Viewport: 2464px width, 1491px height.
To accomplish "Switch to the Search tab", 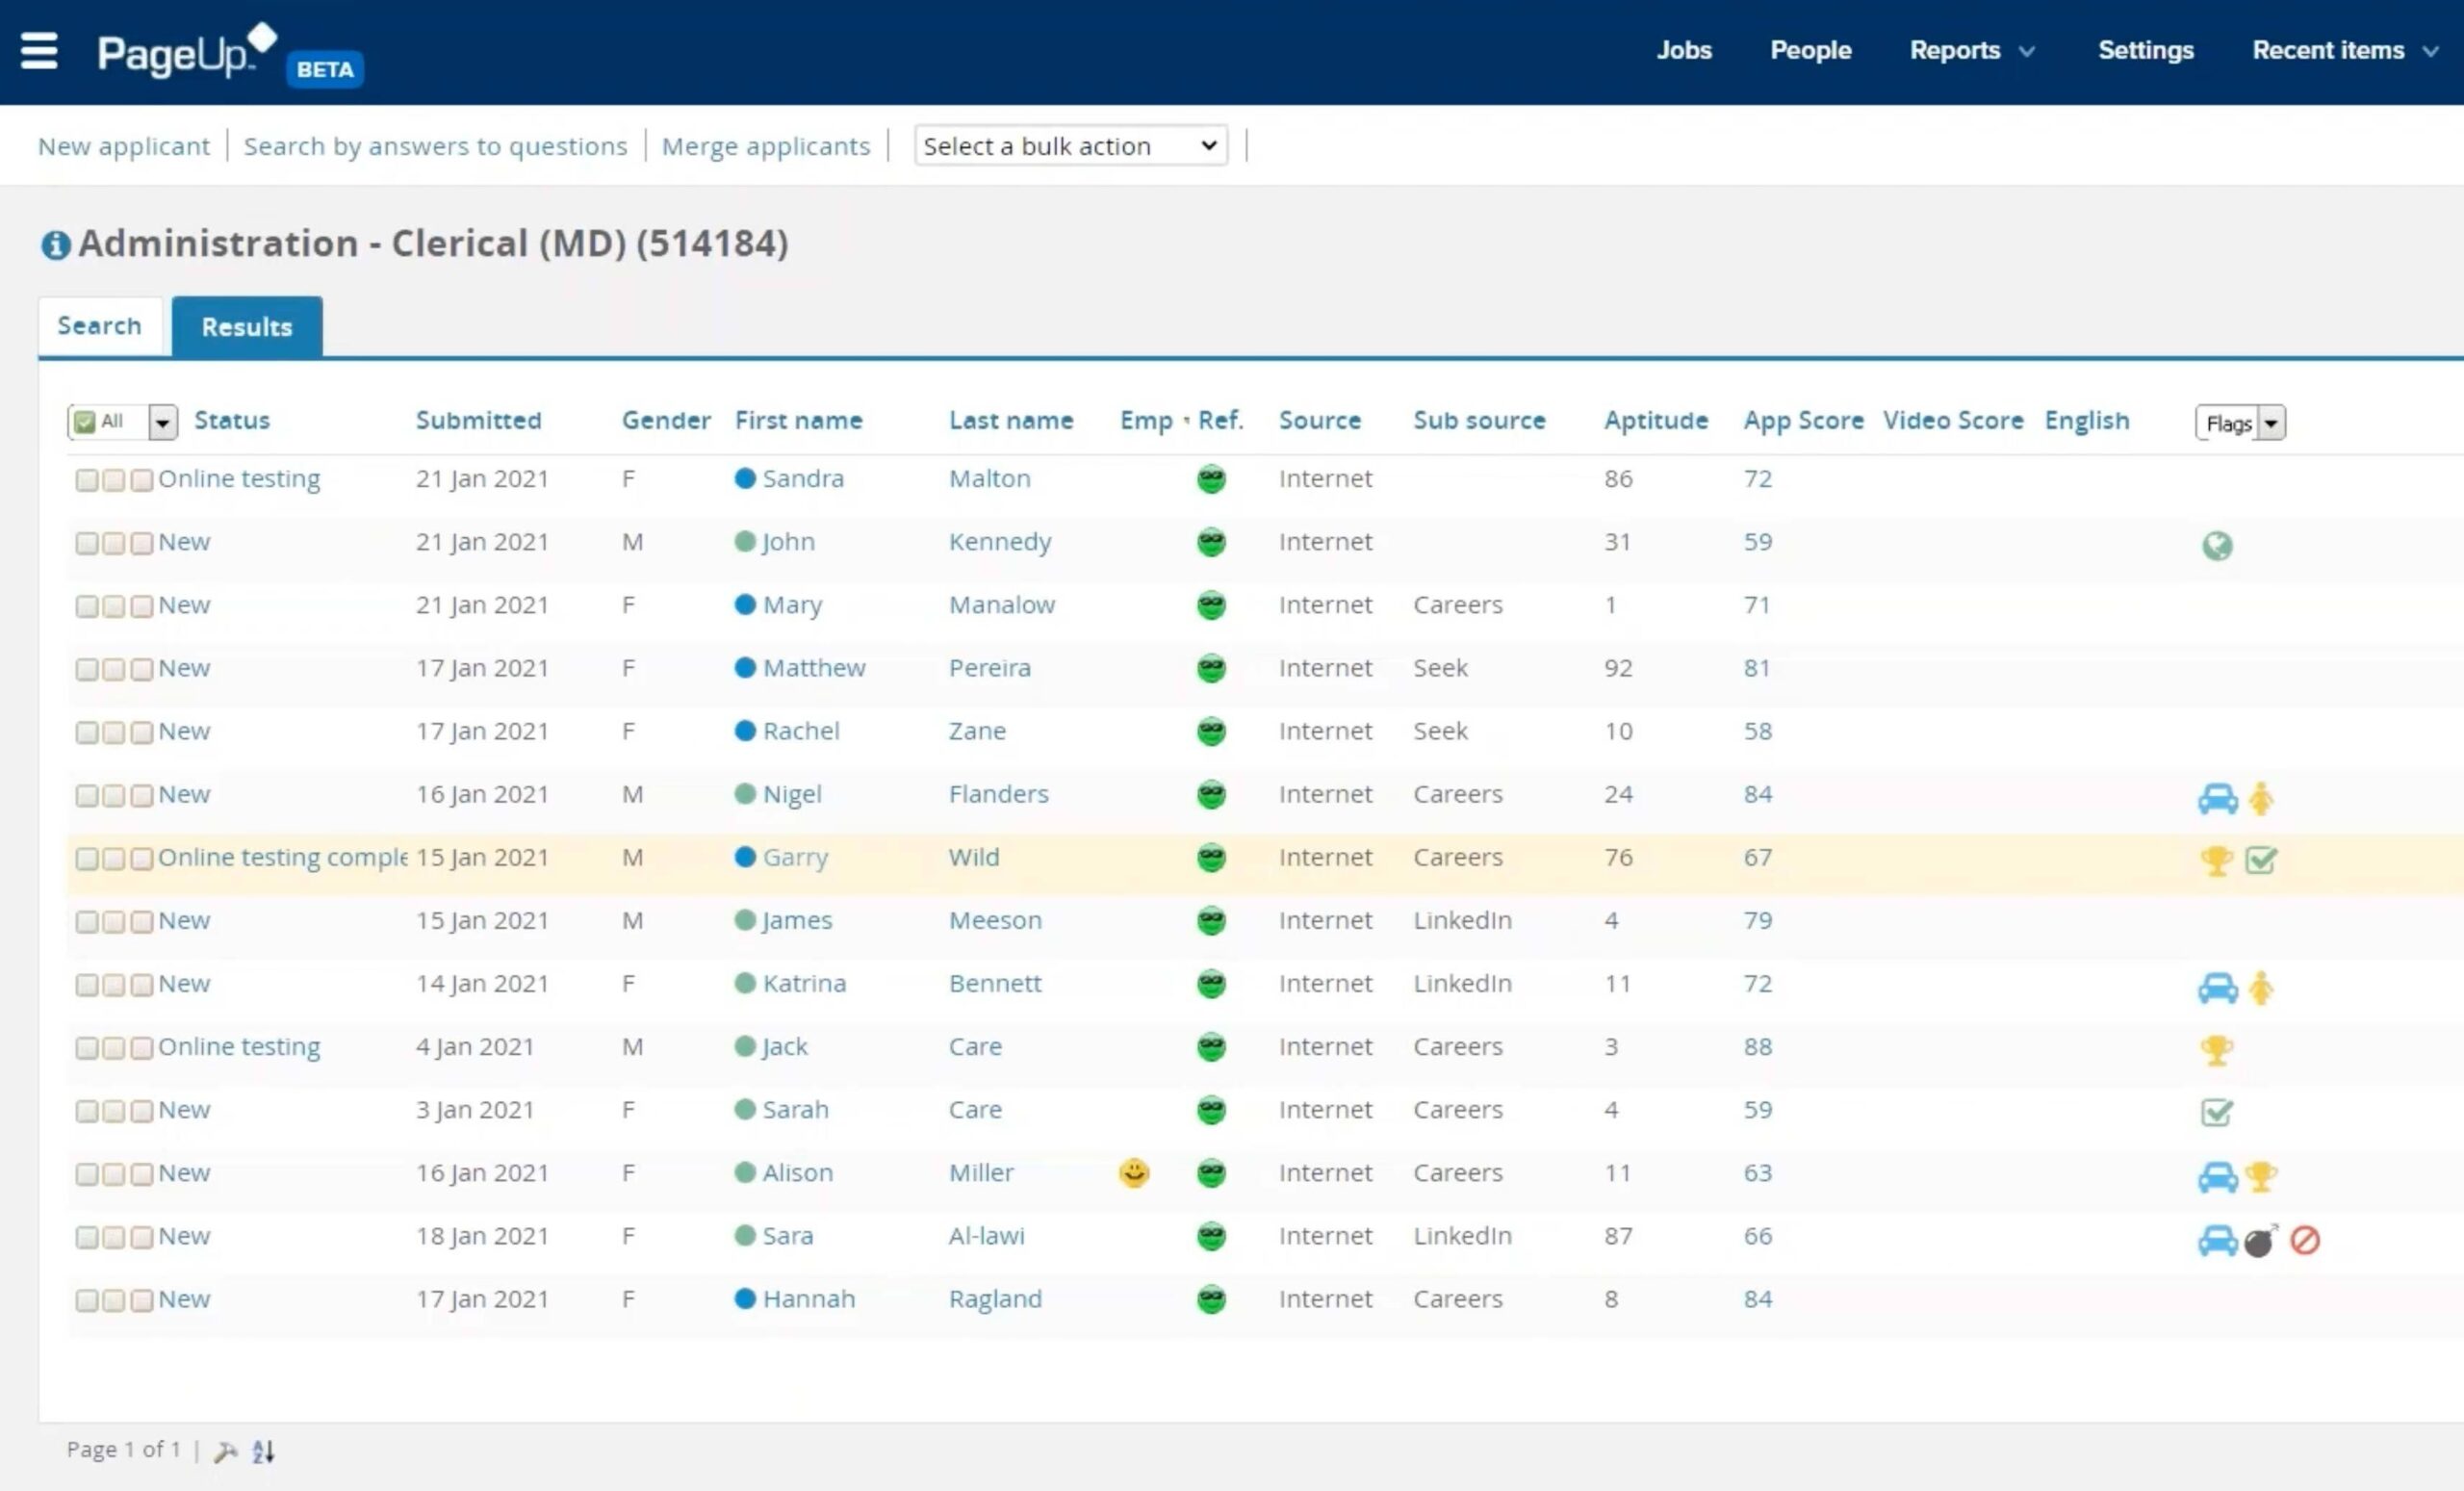I will coord(99,325).
